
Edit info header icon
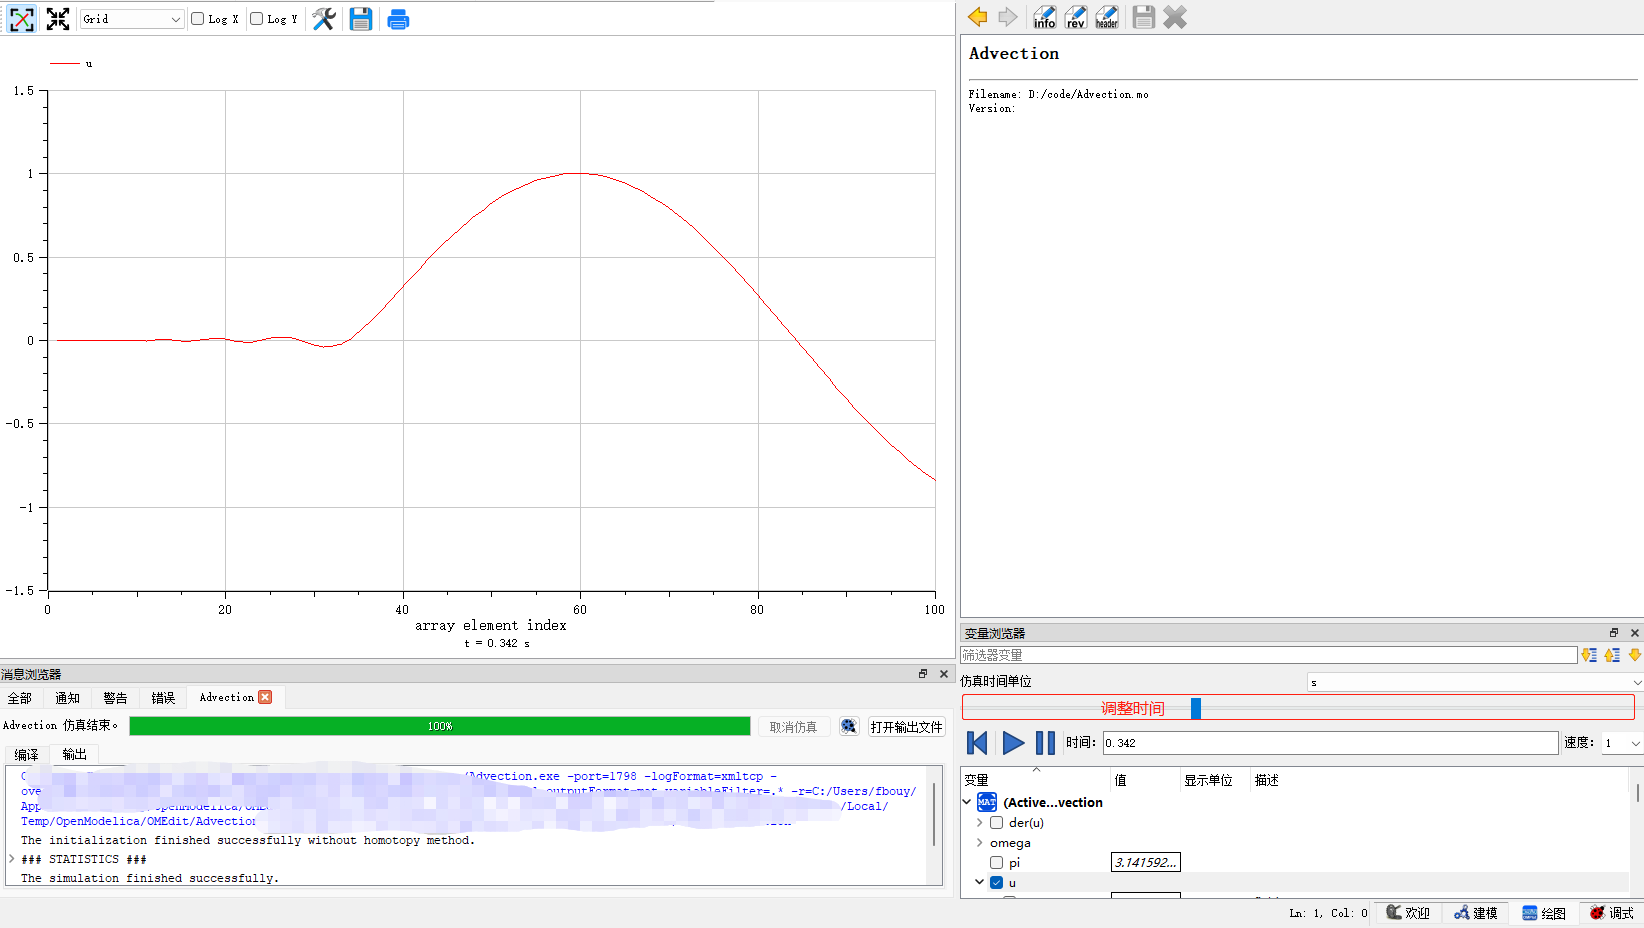[1107, 17]
